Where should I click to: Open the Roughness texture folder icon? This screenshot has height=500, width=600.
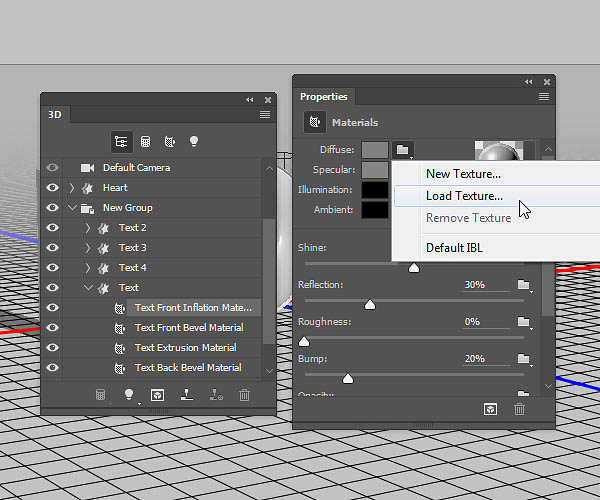pyautogui.click(x=524, y=322)
